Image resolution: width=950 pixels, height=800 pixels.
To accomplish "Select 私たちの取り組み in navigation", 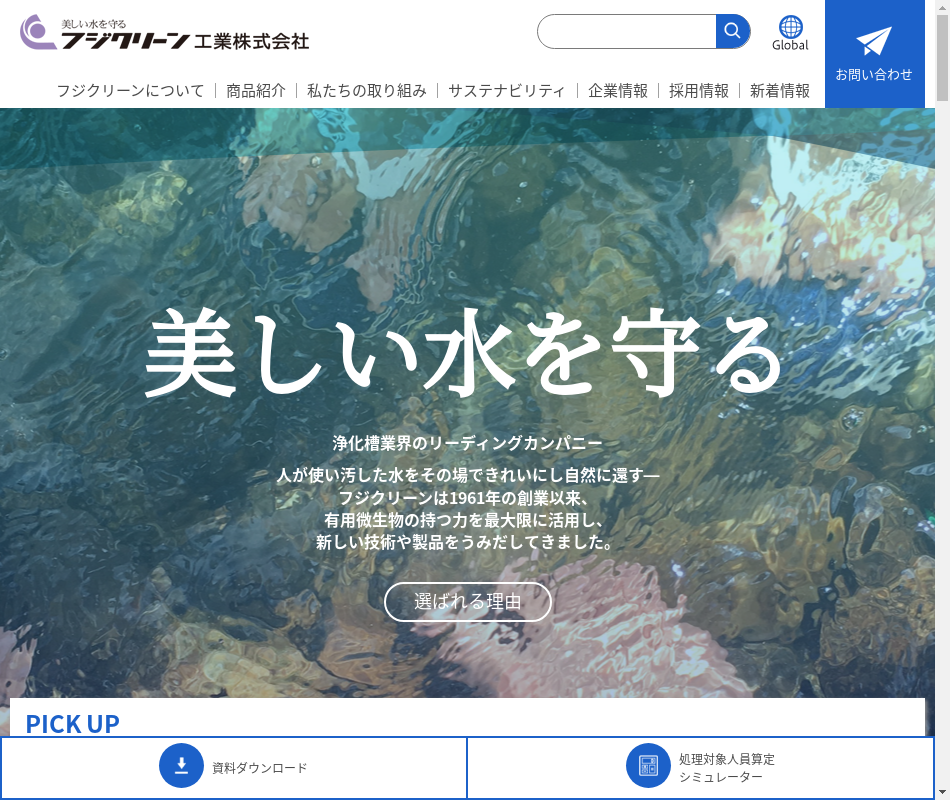I will click(x=367, y=90).
